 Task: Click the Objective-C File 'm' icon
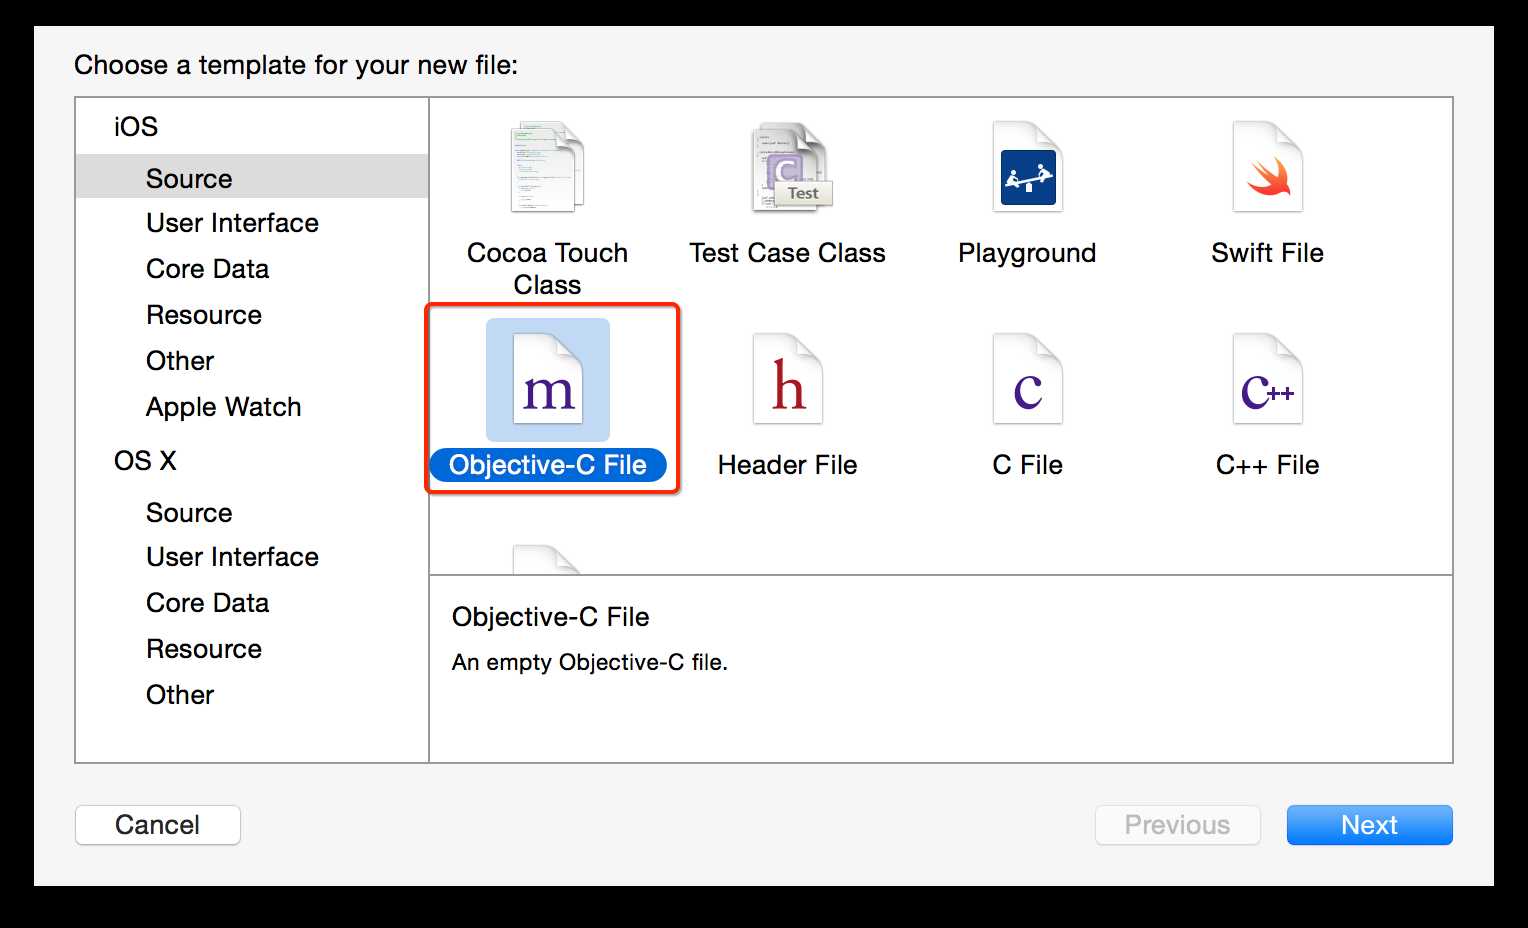547,379
